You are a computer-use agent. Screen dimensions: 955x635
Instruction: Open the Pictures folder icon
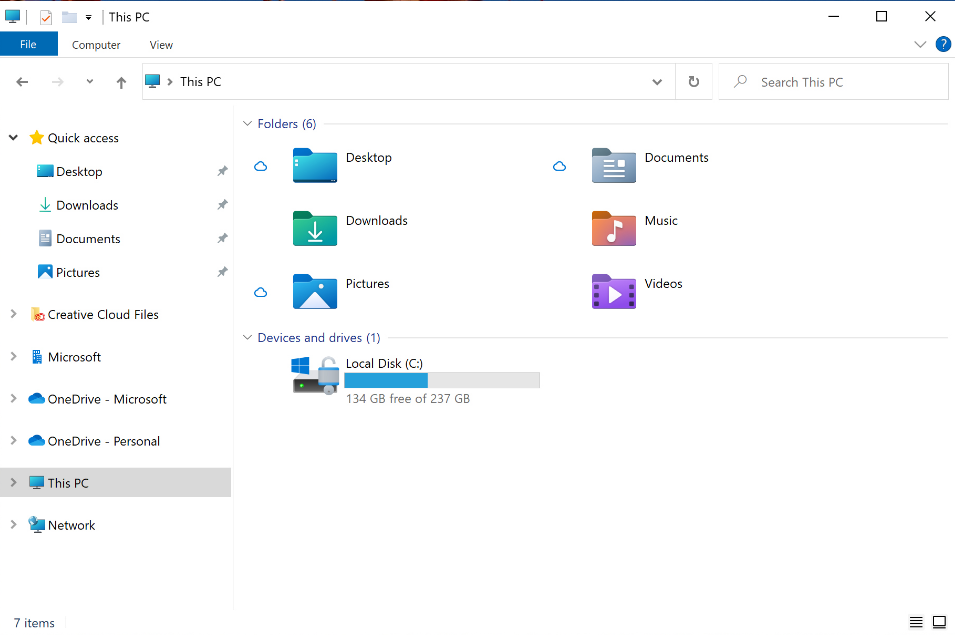click(315, 292)
